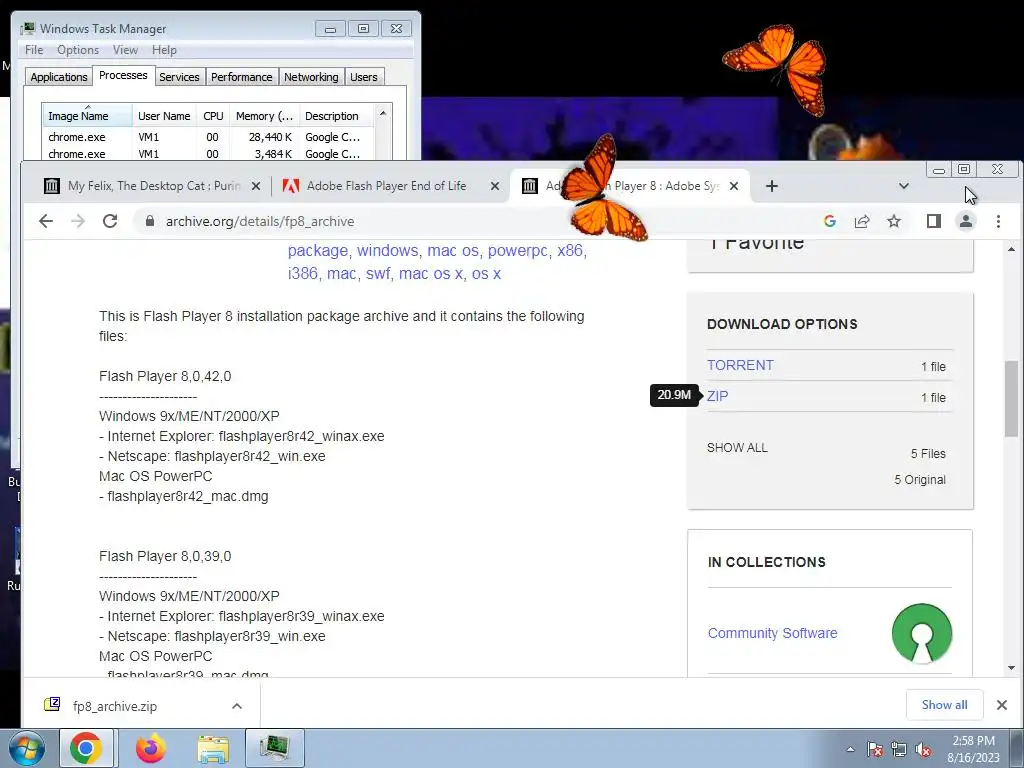1024x768 pixels.
Task: Switch to My Felix, The Desktop Cat tab
Action: [153, 186]
